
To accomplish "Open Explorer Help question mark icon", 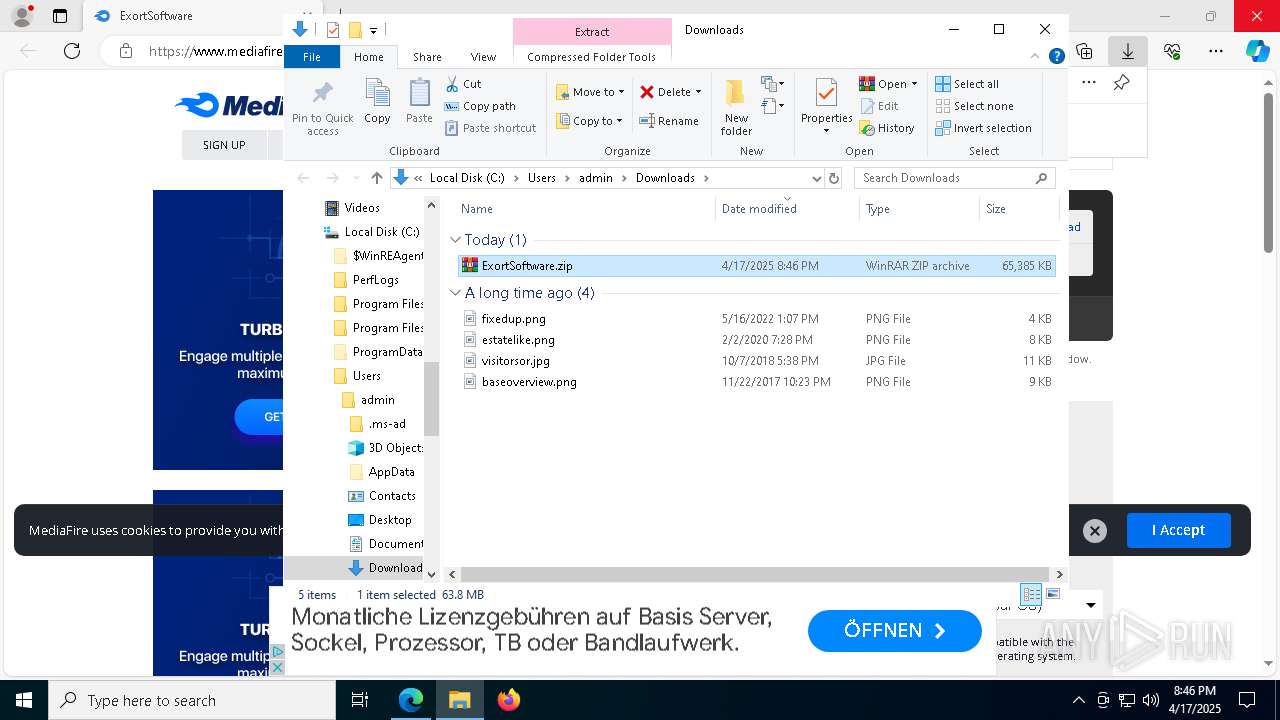I will (x=1056, y=57).
